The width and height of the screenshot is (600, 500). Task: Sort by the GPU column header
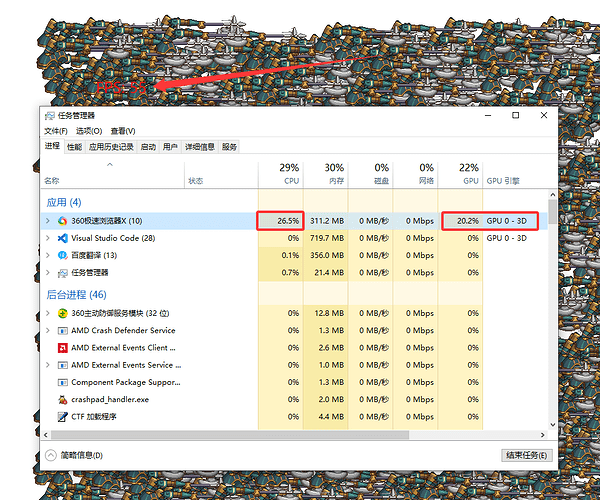coord(460,175)
